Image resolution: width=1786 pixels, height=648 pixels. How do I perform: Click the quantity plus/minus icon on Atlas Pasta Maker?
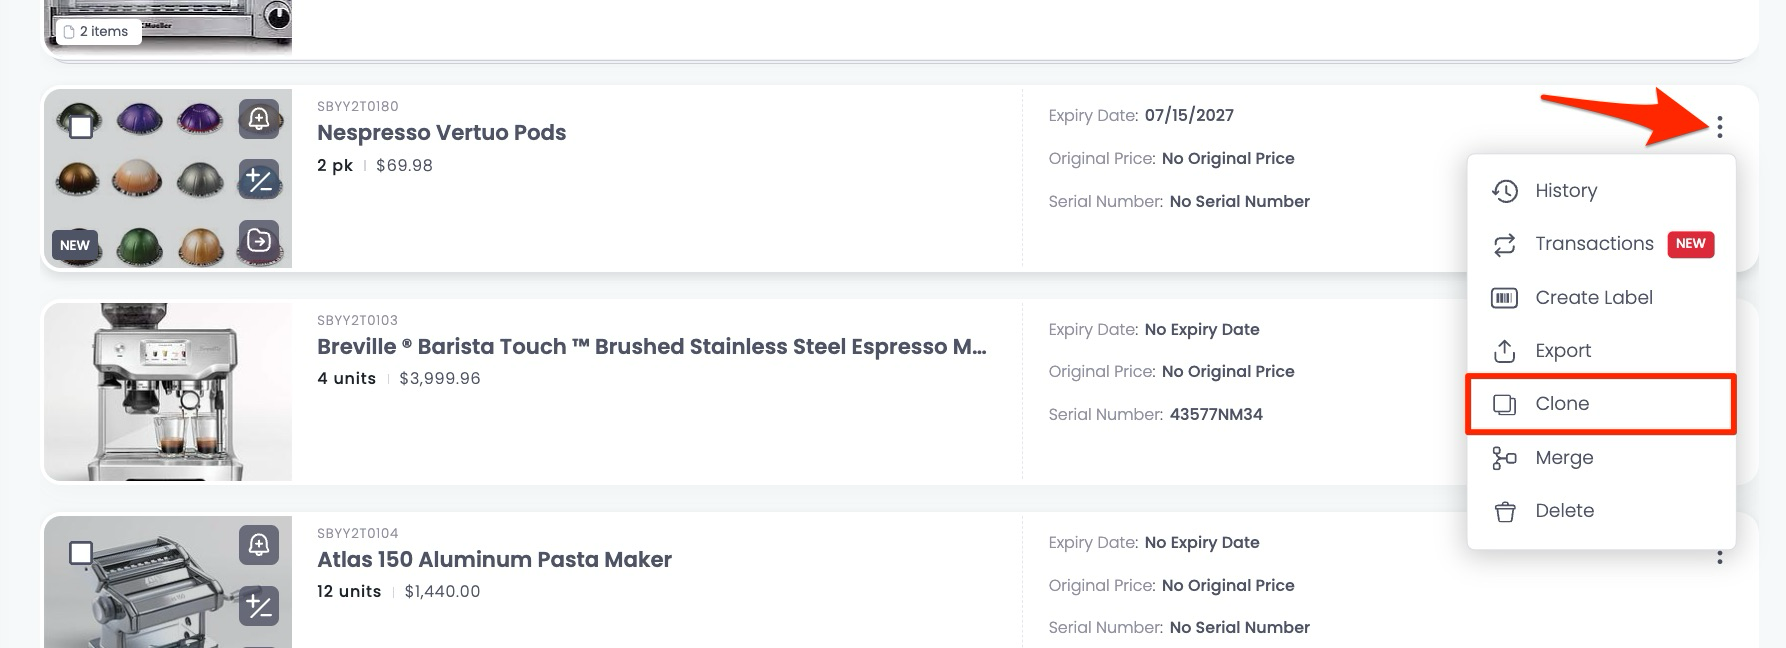click(x=259, y=606)
